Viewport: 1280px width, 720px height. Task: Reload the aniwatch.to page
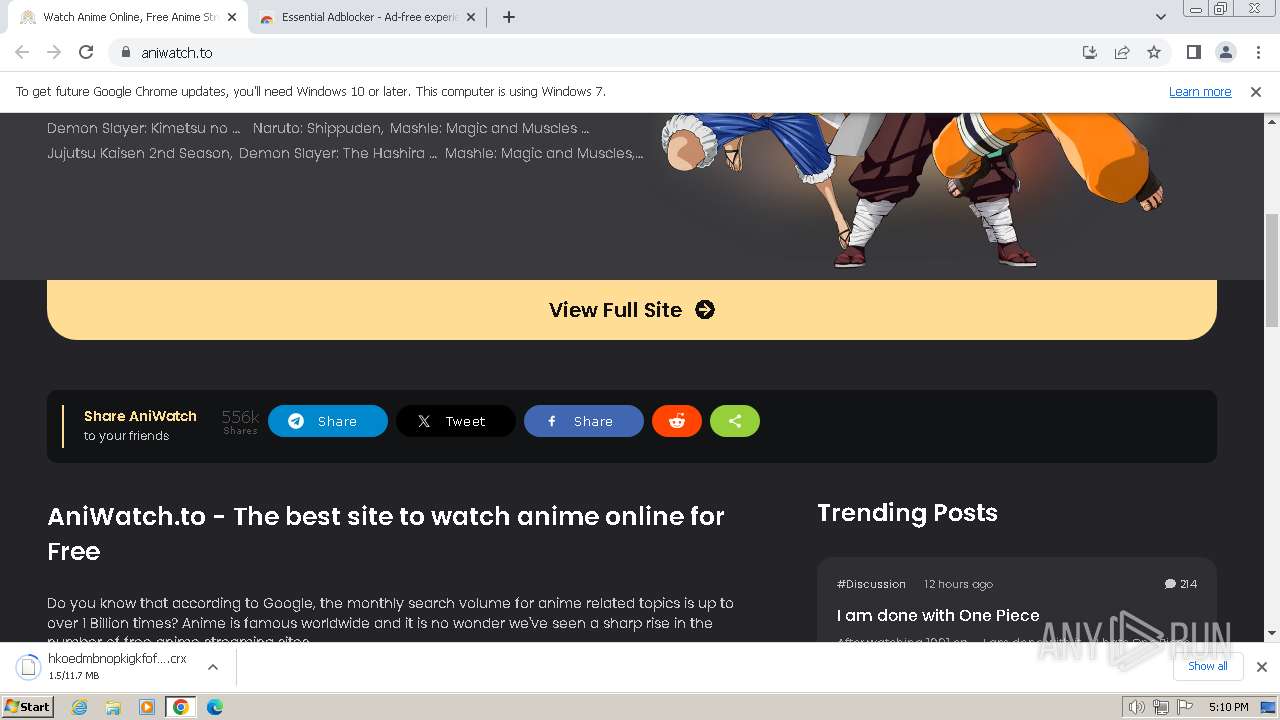86,52
